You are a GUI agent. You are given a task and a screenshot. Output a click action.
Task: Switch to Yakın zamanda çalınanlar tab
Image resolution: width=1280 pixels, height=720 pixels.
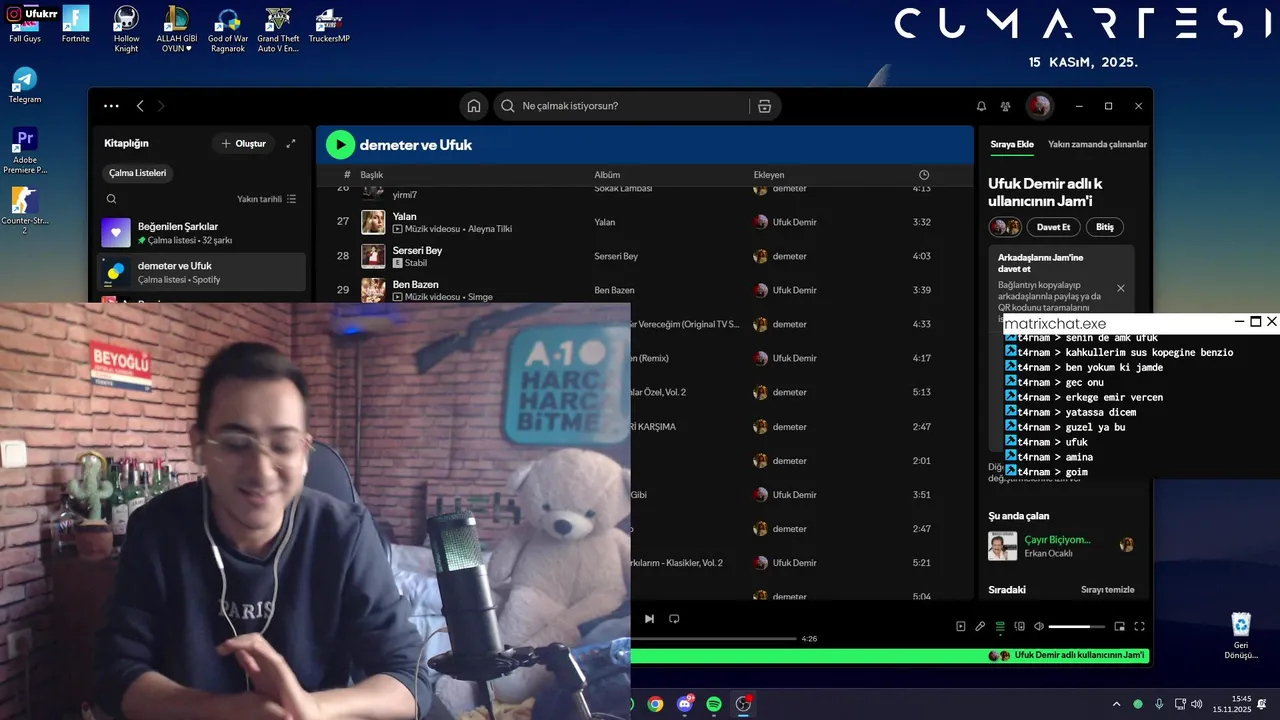pyautogui.click(x=1097, y=144)
